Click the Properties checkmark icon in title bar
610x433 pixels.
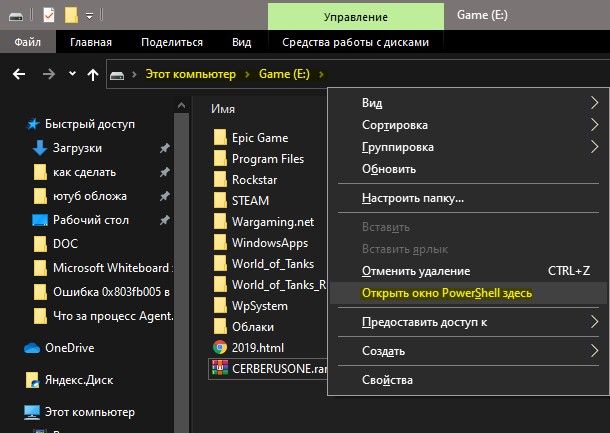pos(49,16)
